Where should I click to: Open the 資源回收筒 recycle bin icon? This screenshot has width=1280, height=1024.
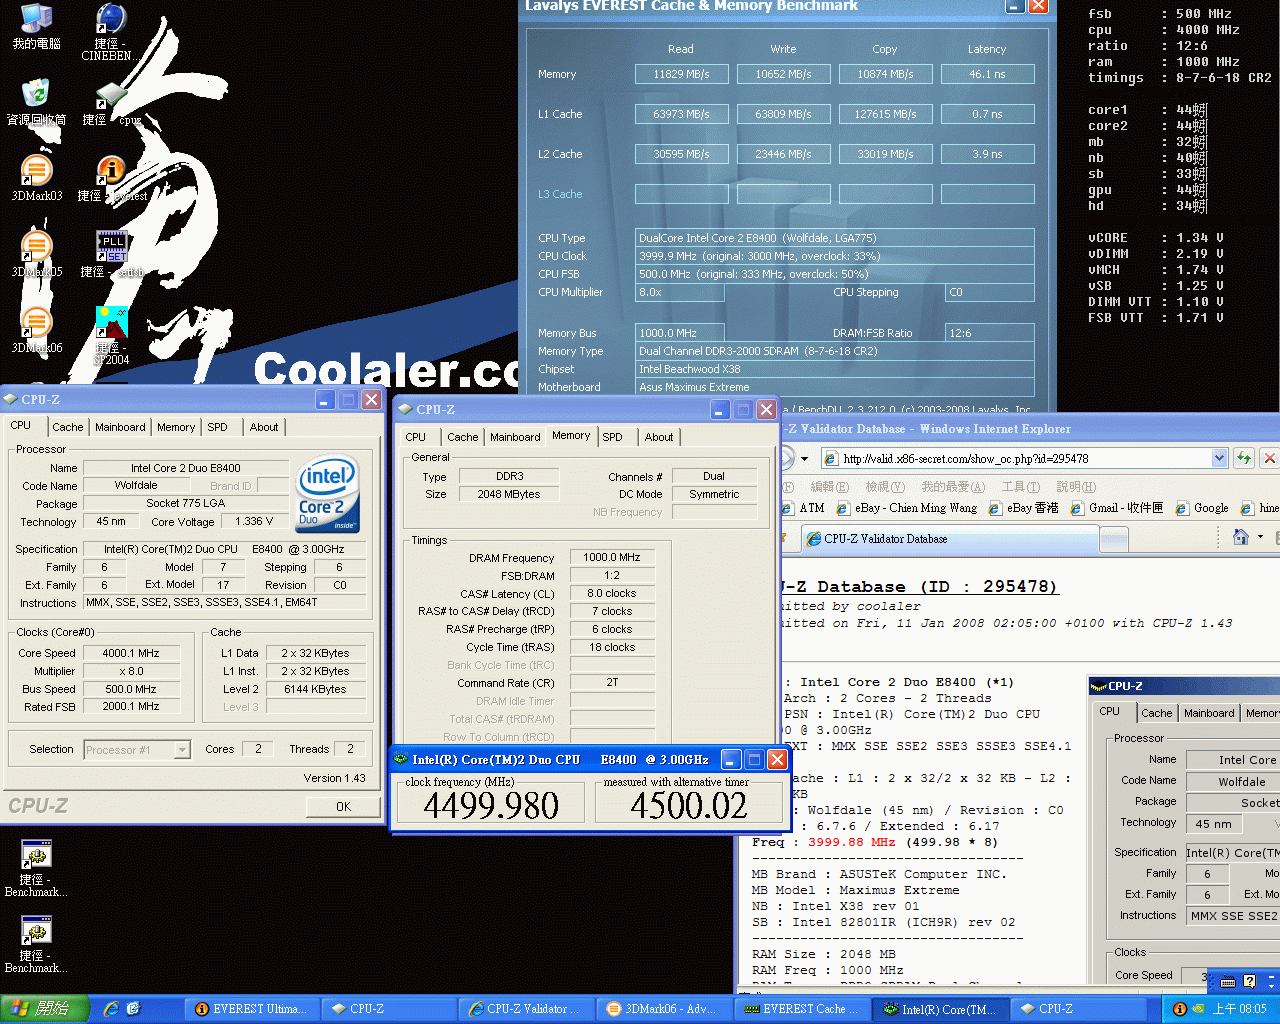point(36,103)
